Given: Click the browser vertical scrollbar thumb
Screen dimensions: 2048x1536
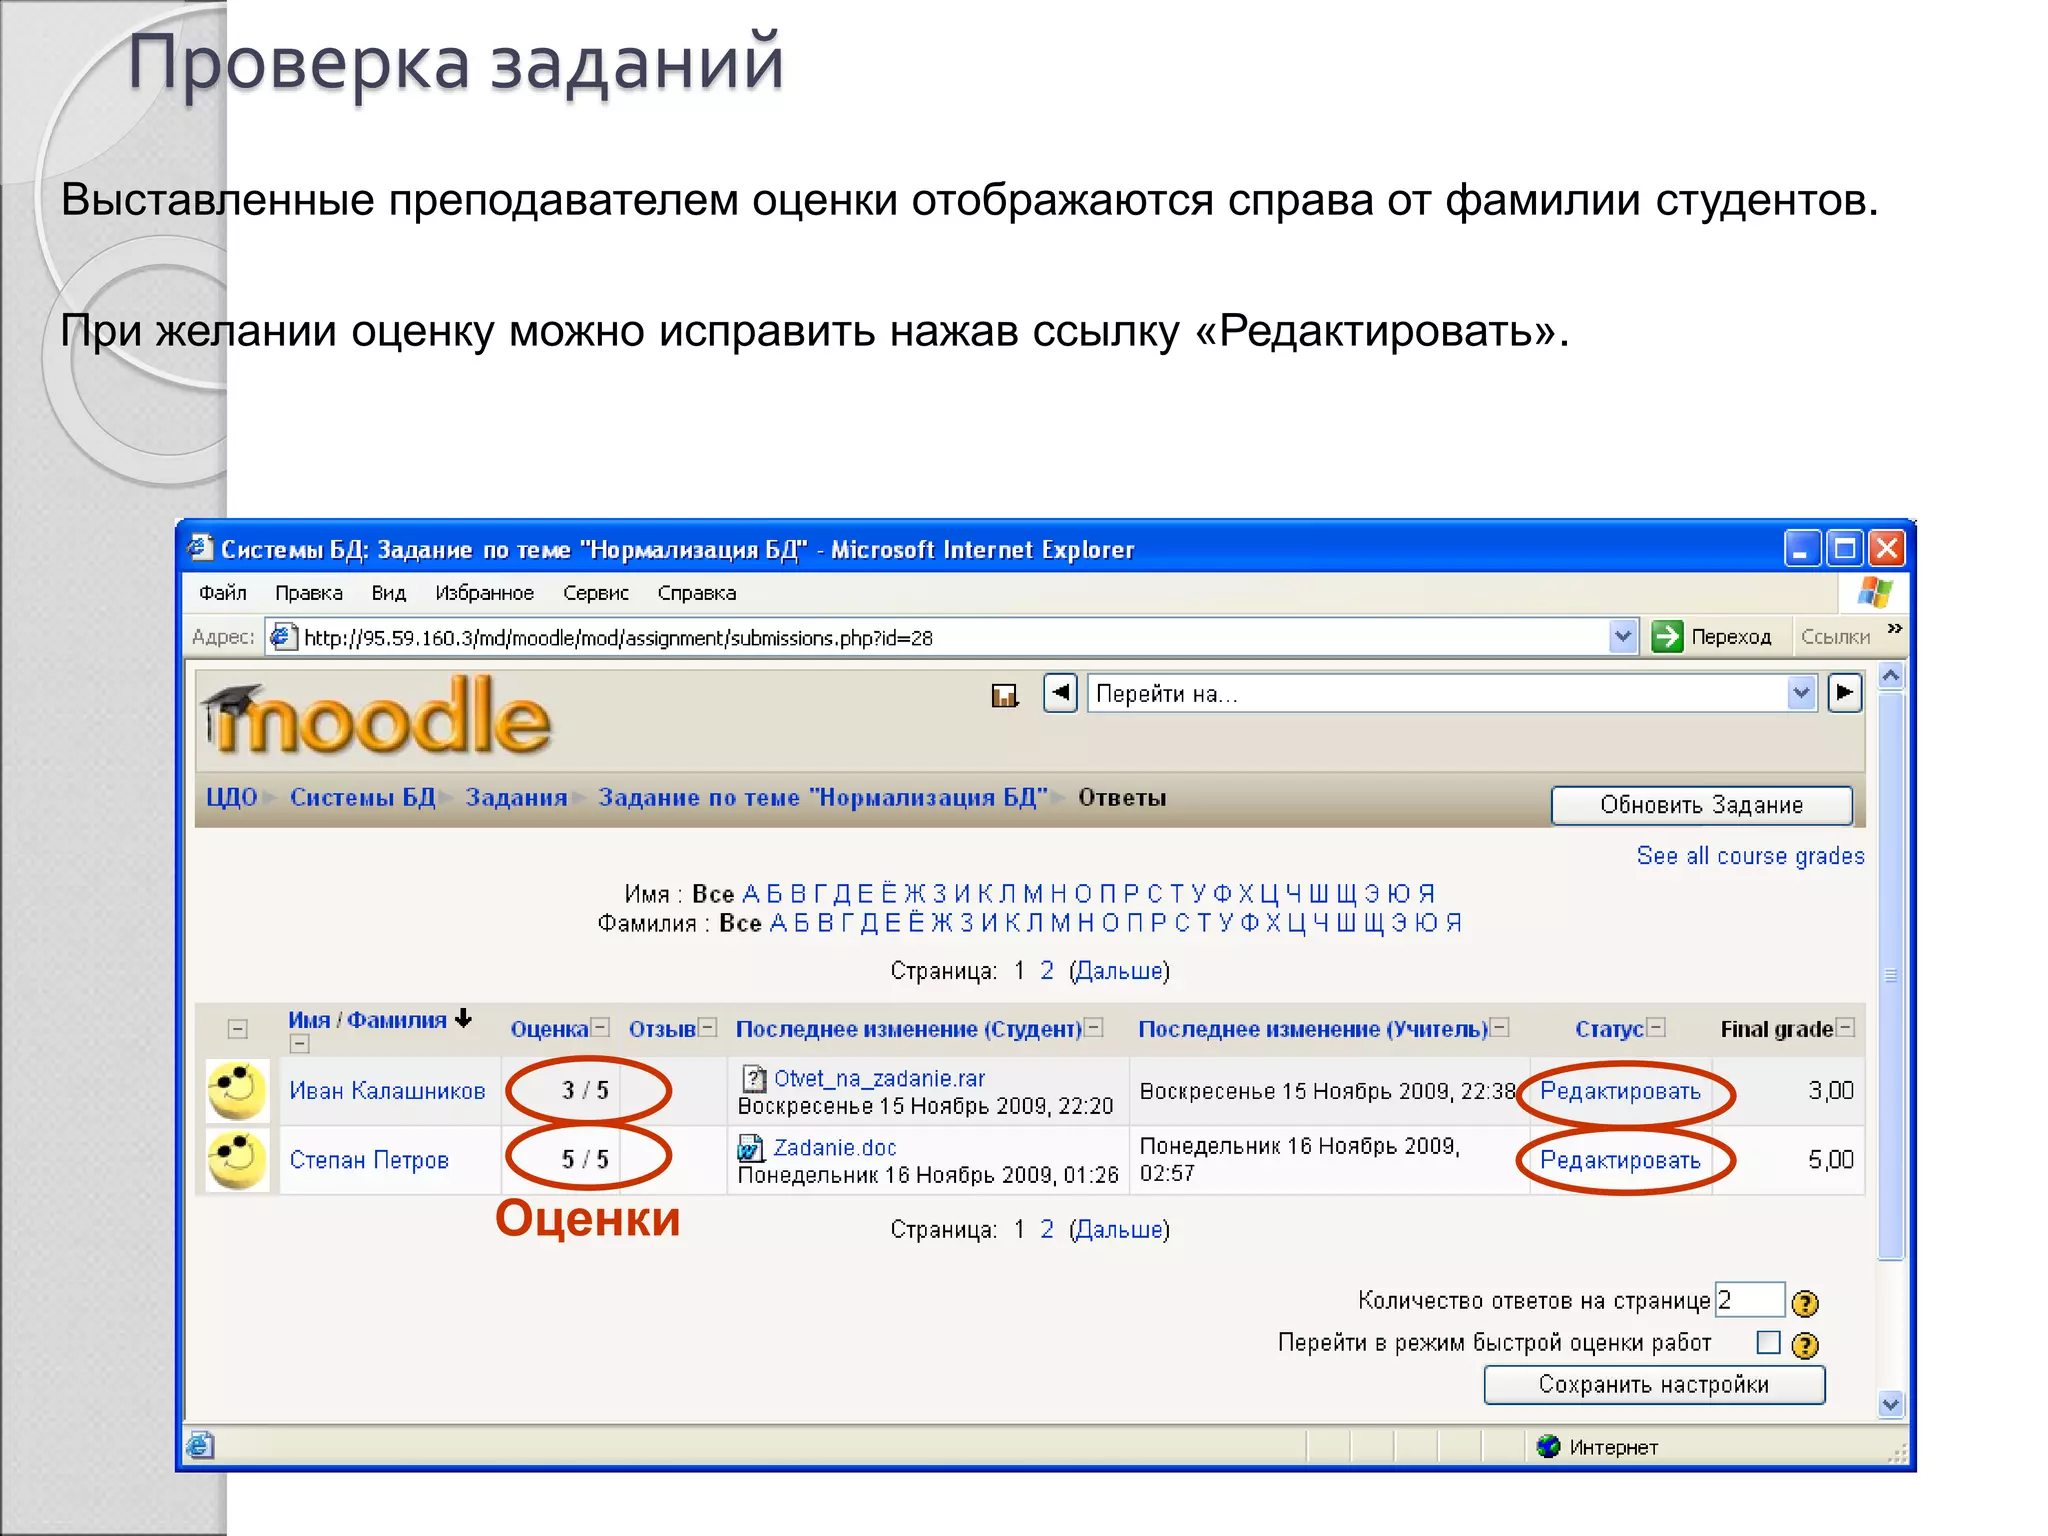Looking at the screenshot, I should pos(1890,975).
